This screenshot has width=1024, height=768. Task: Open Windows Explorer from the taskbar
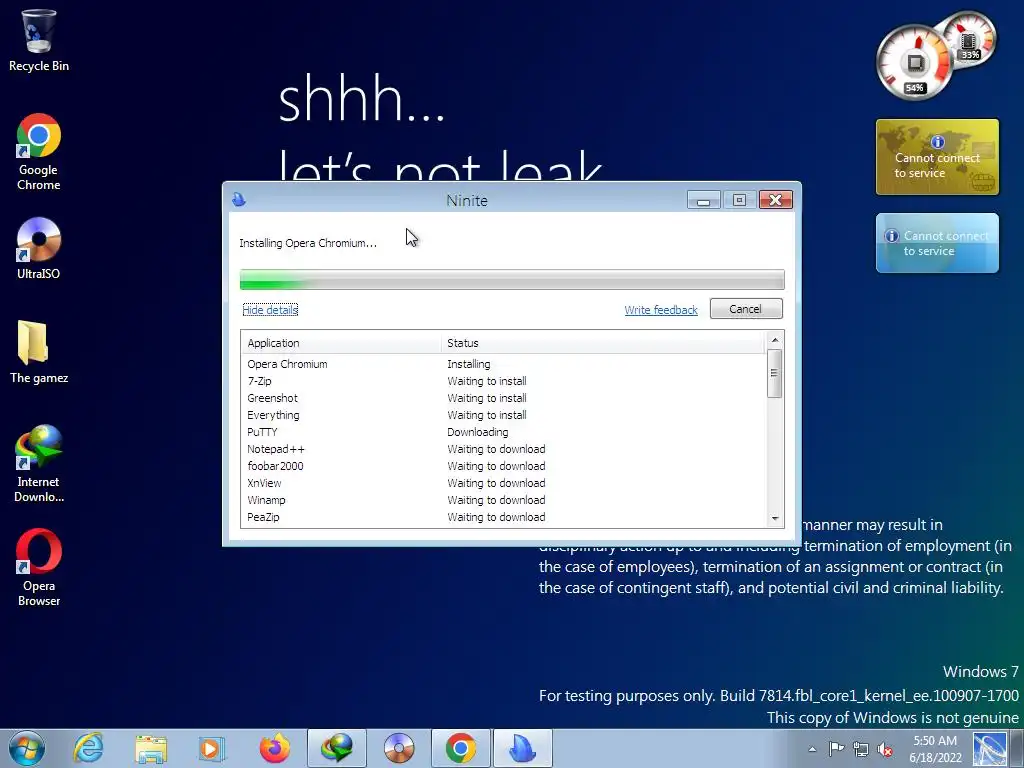(151, 748)
